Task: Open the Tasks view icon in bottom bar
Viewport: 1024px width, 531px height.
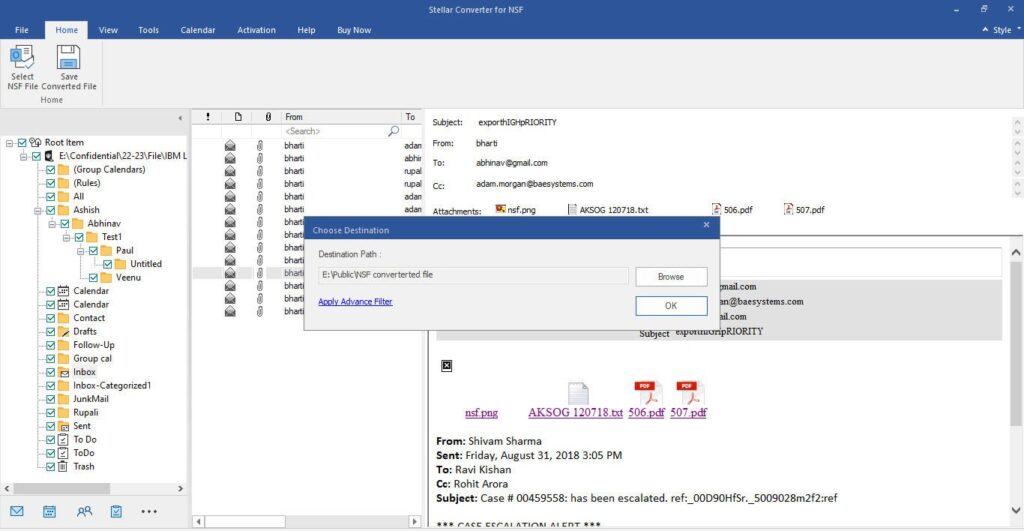Action: click(116, 511)
